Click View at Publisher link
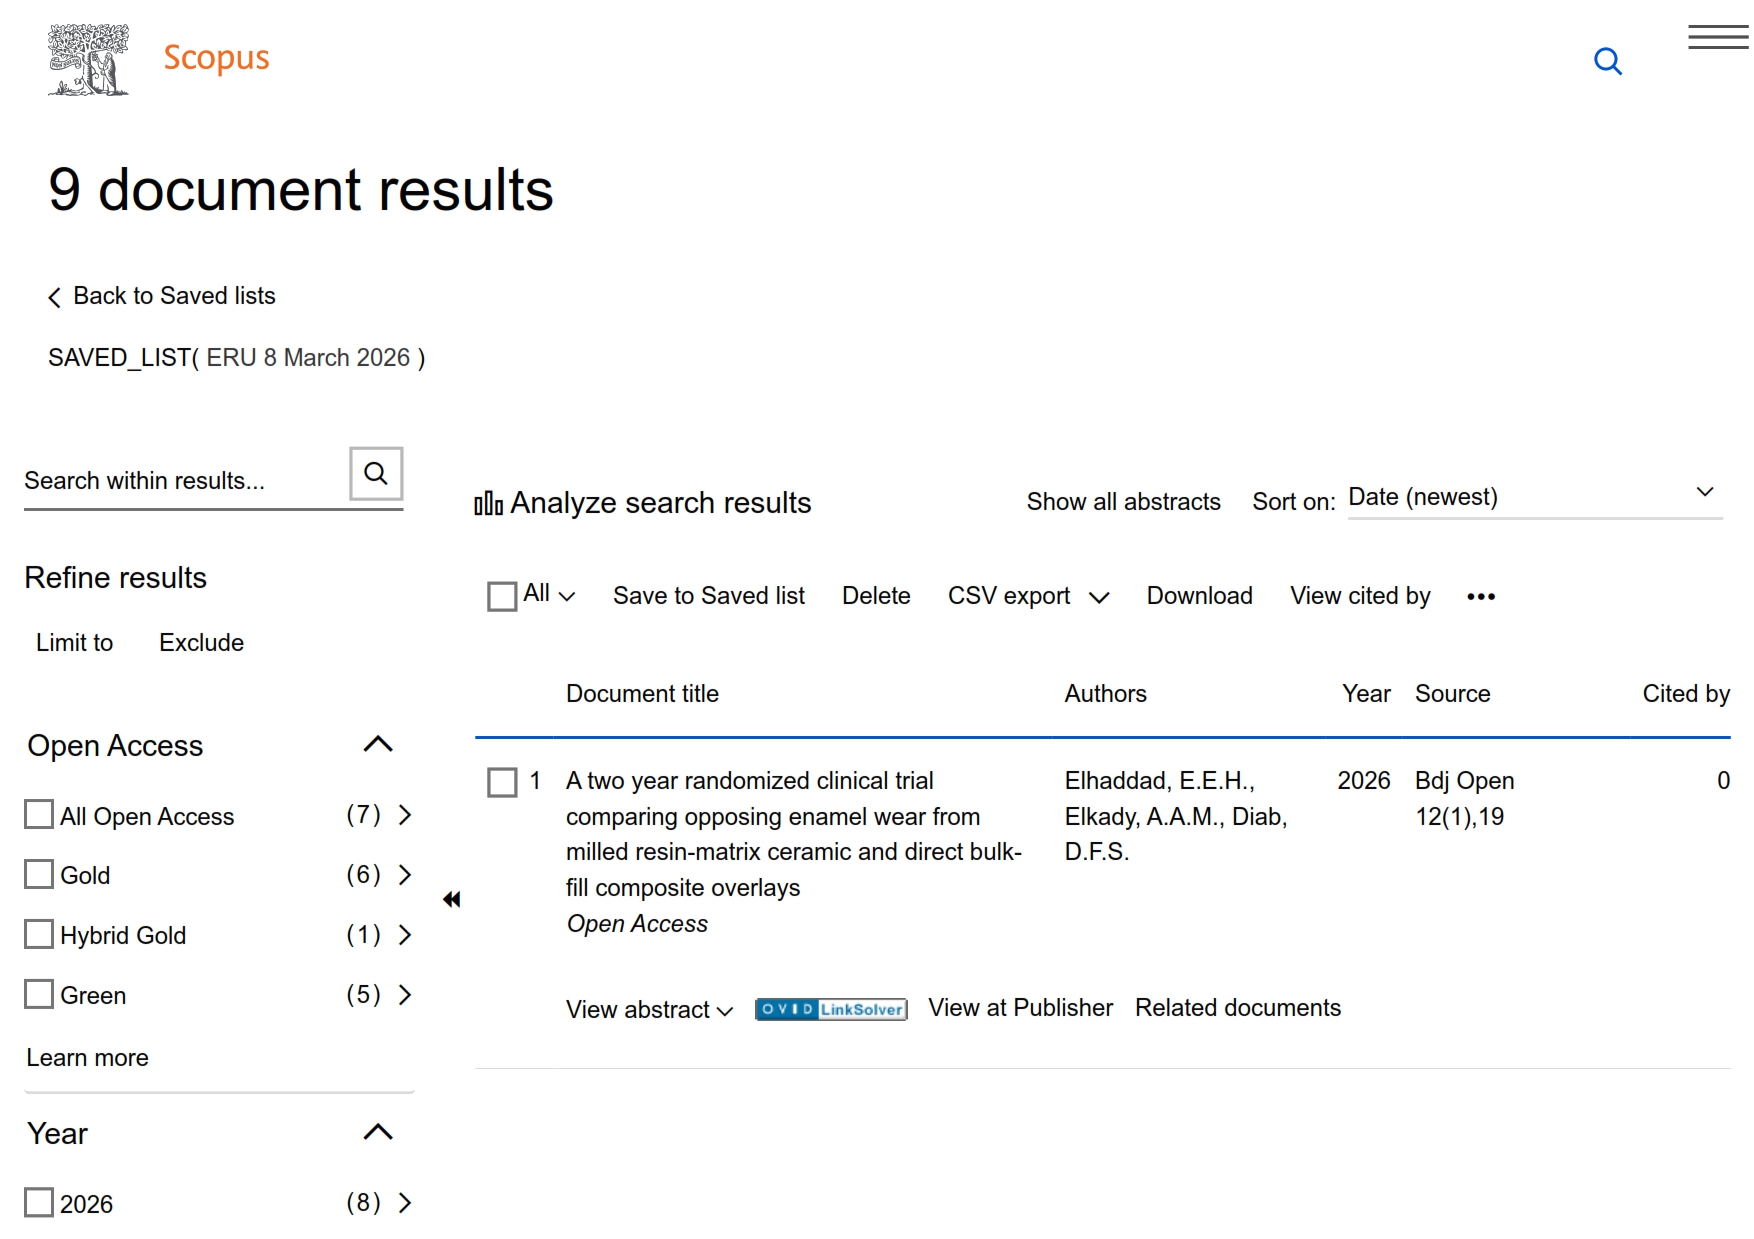This screenshot has width=1754, height=1239. pos(1019,1008)
